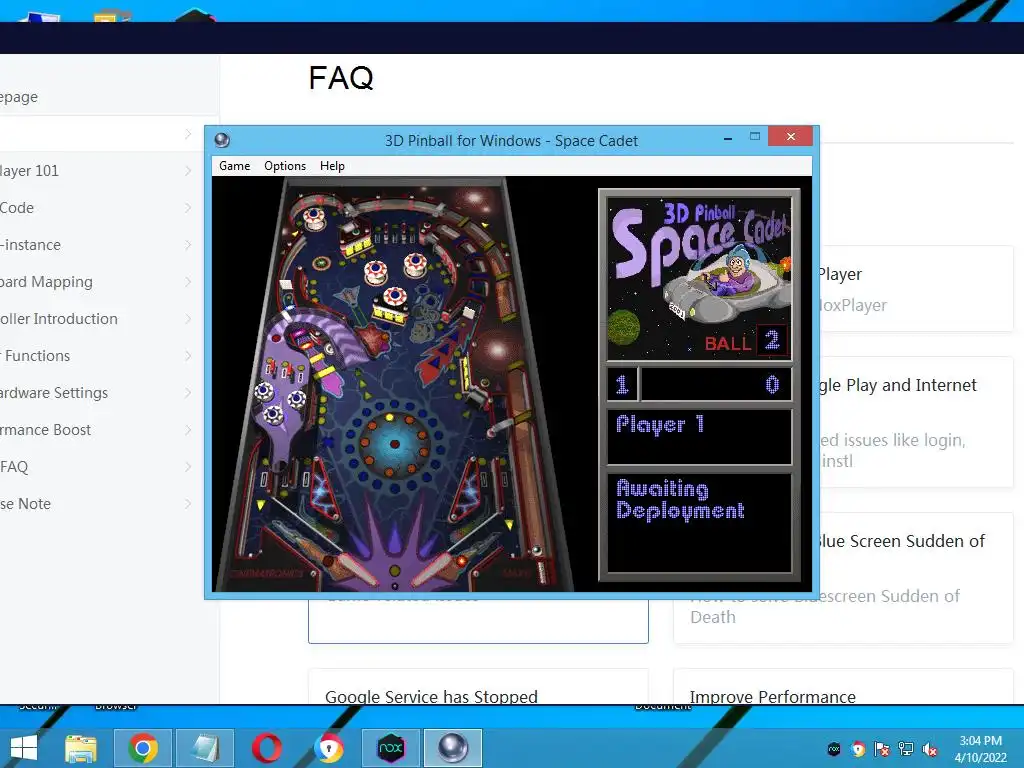Expand the 'board Mapping' sidebar chevron
Screen dimensions: 1024x768
pyautogui.click(x=188, y=282)
